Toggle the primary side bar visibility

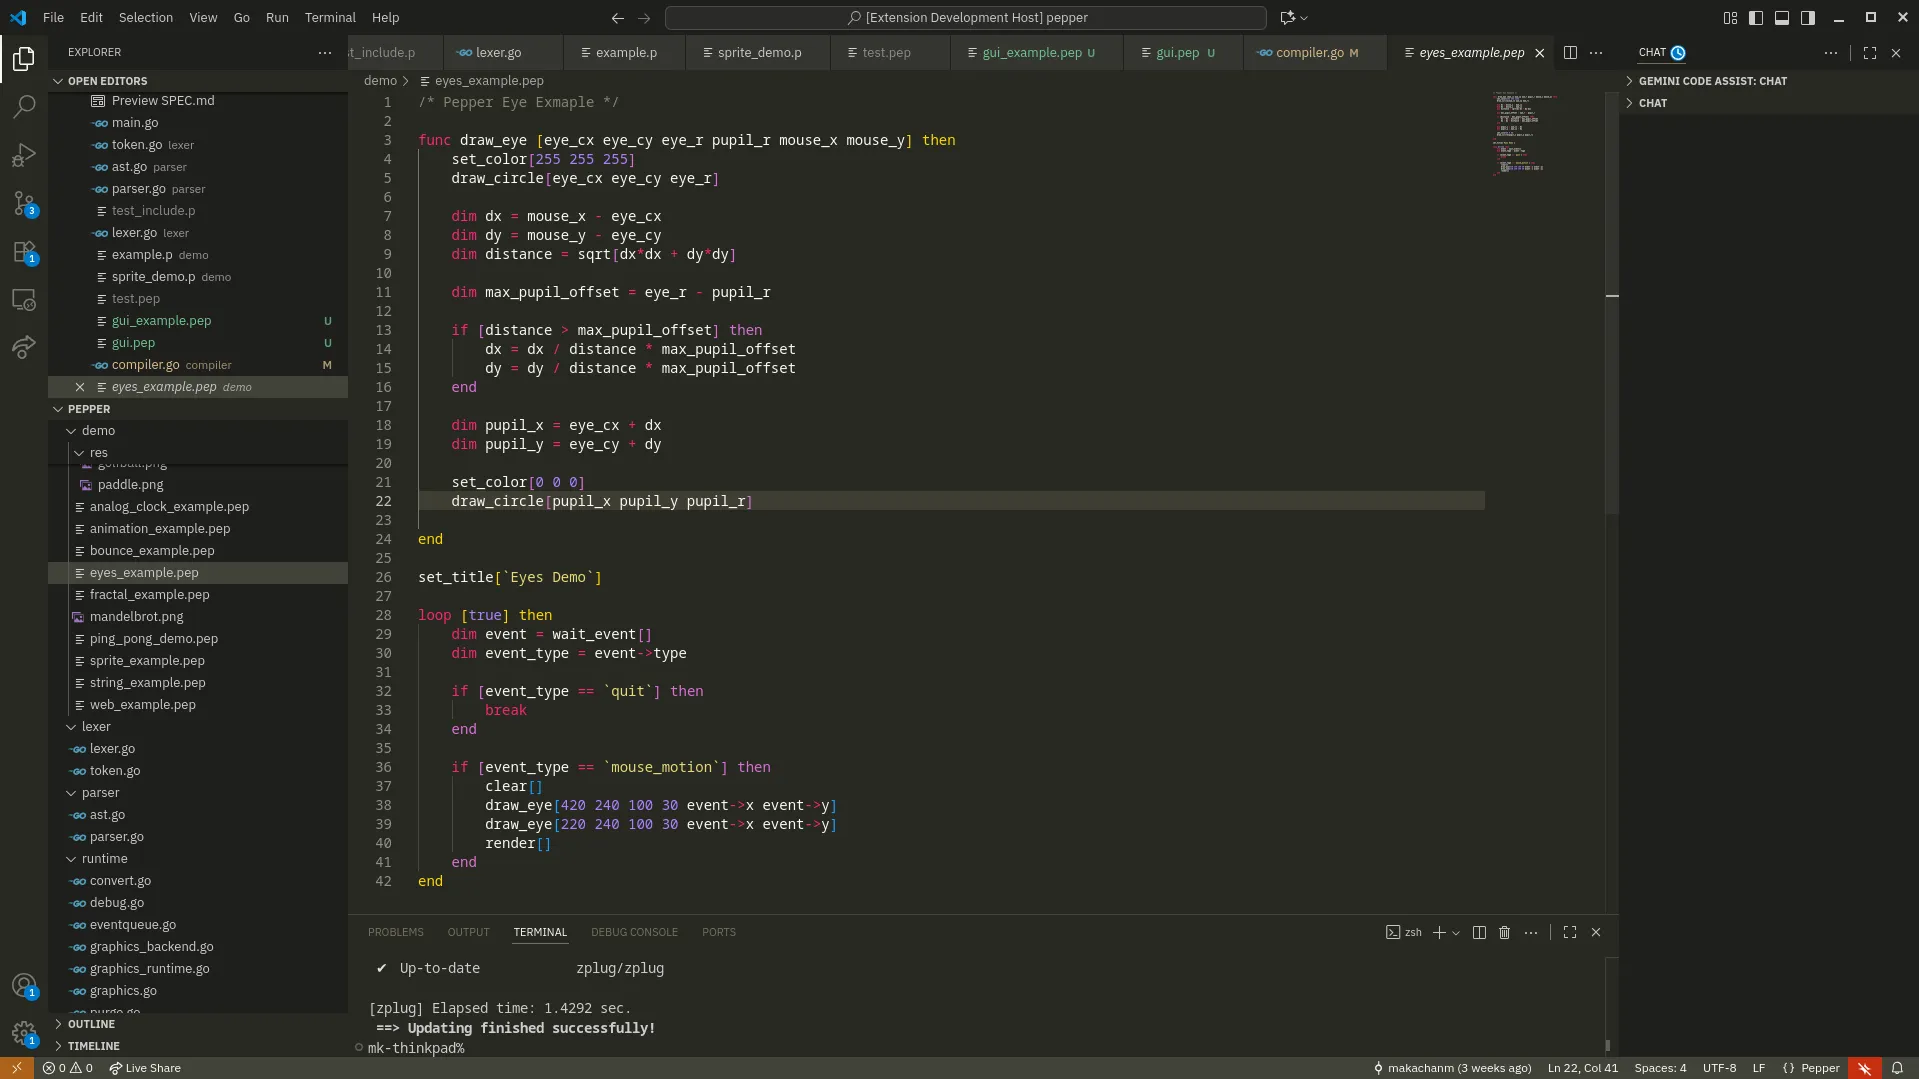coord(1756,18)
